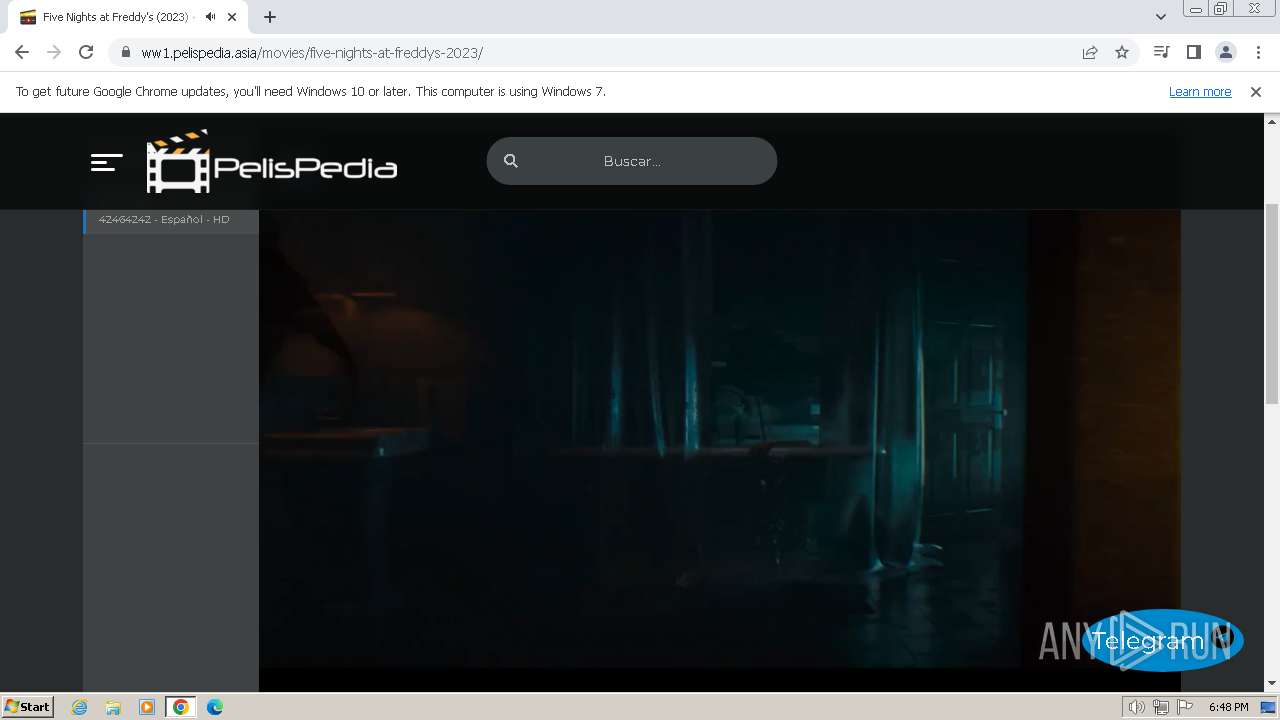
Task: Click the address bar URL
Action: 312,53
